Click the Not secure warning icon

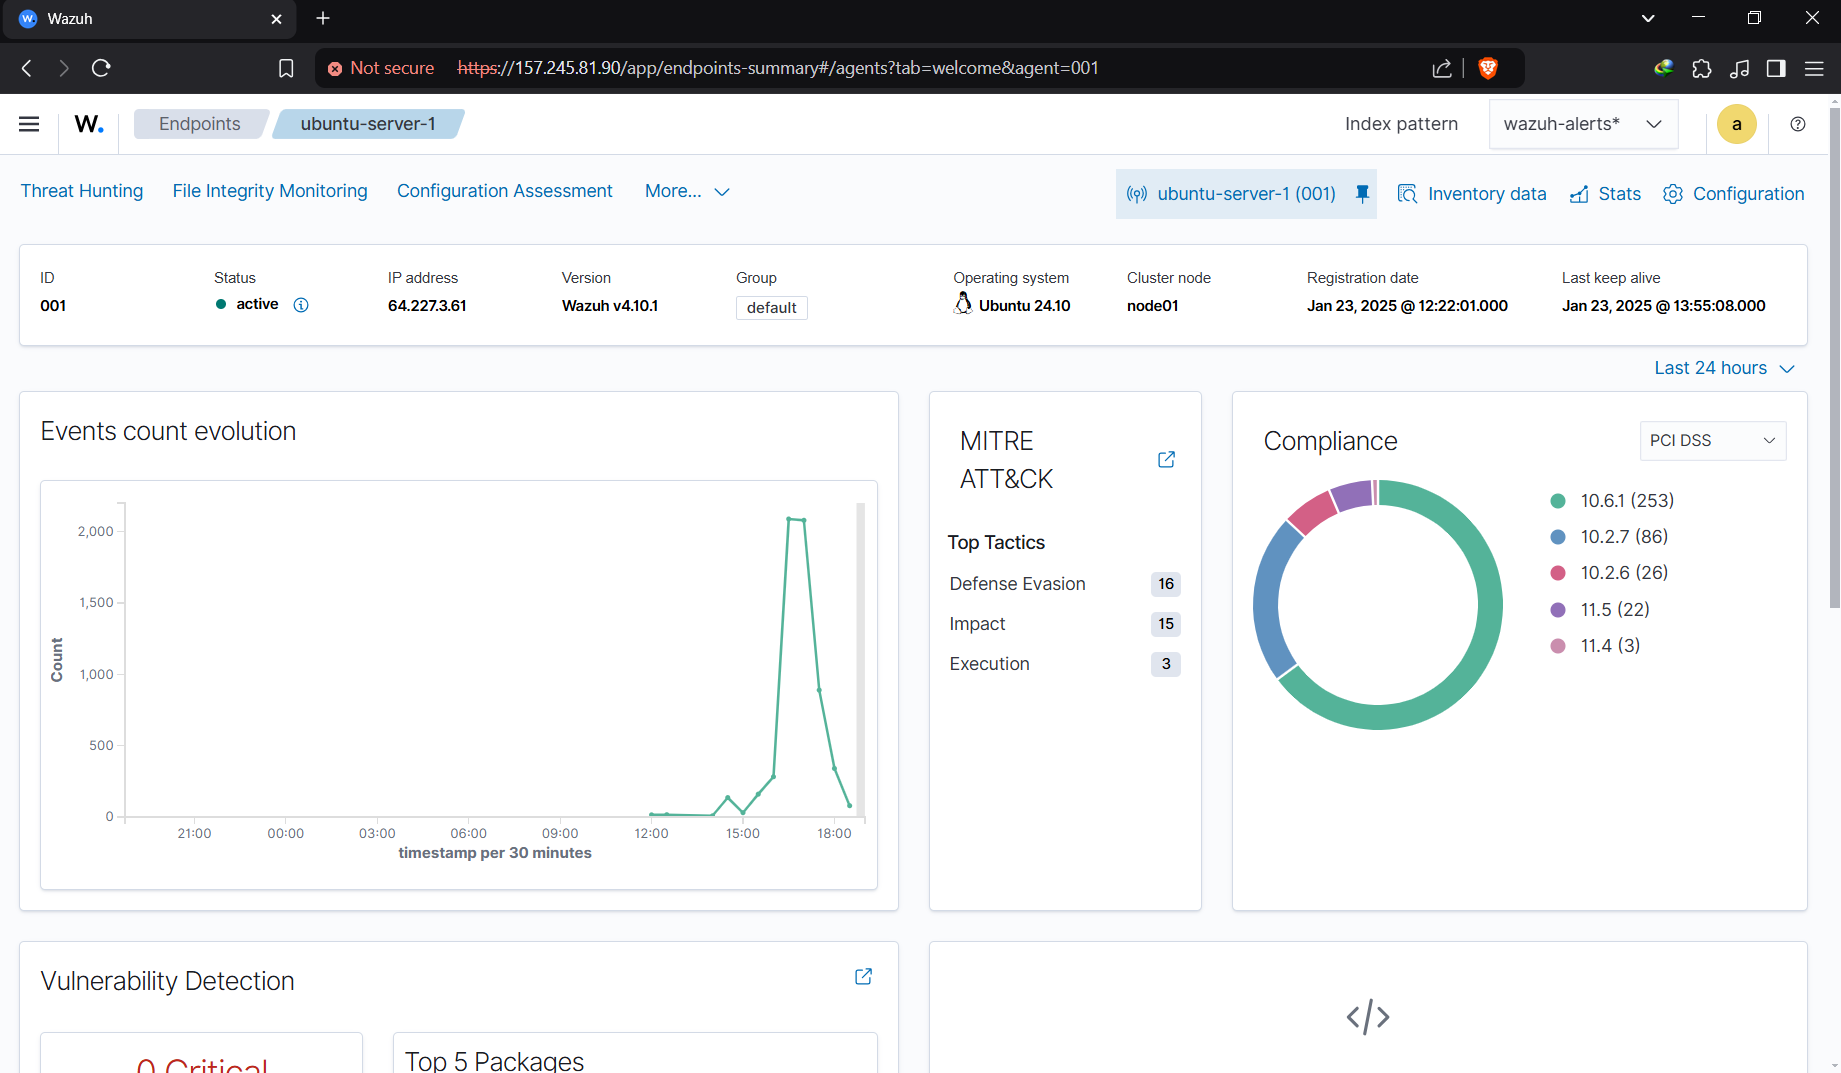tap(335, 68)
